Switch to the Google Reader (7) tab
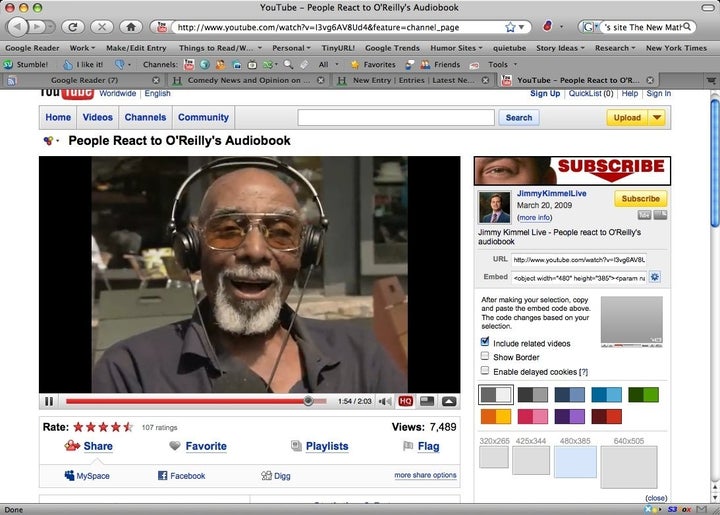Screen dimensions: 720x515 (84, 80)
